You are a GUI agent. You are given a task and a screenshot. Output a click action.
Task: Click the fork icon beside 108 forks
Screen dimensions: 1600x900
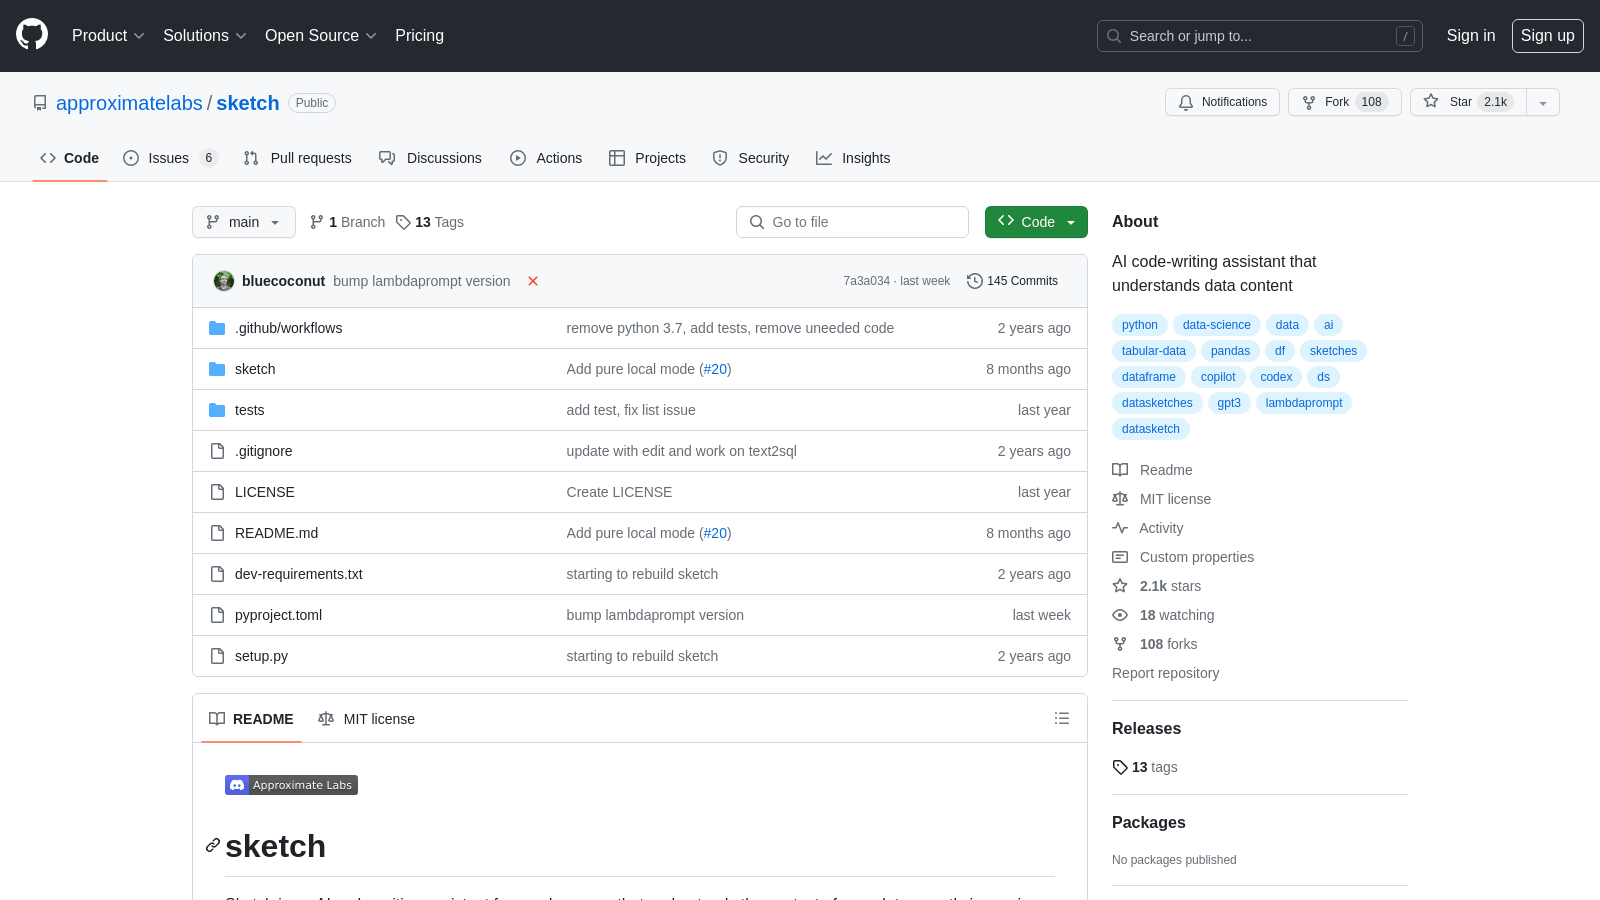click(1120, 644)
